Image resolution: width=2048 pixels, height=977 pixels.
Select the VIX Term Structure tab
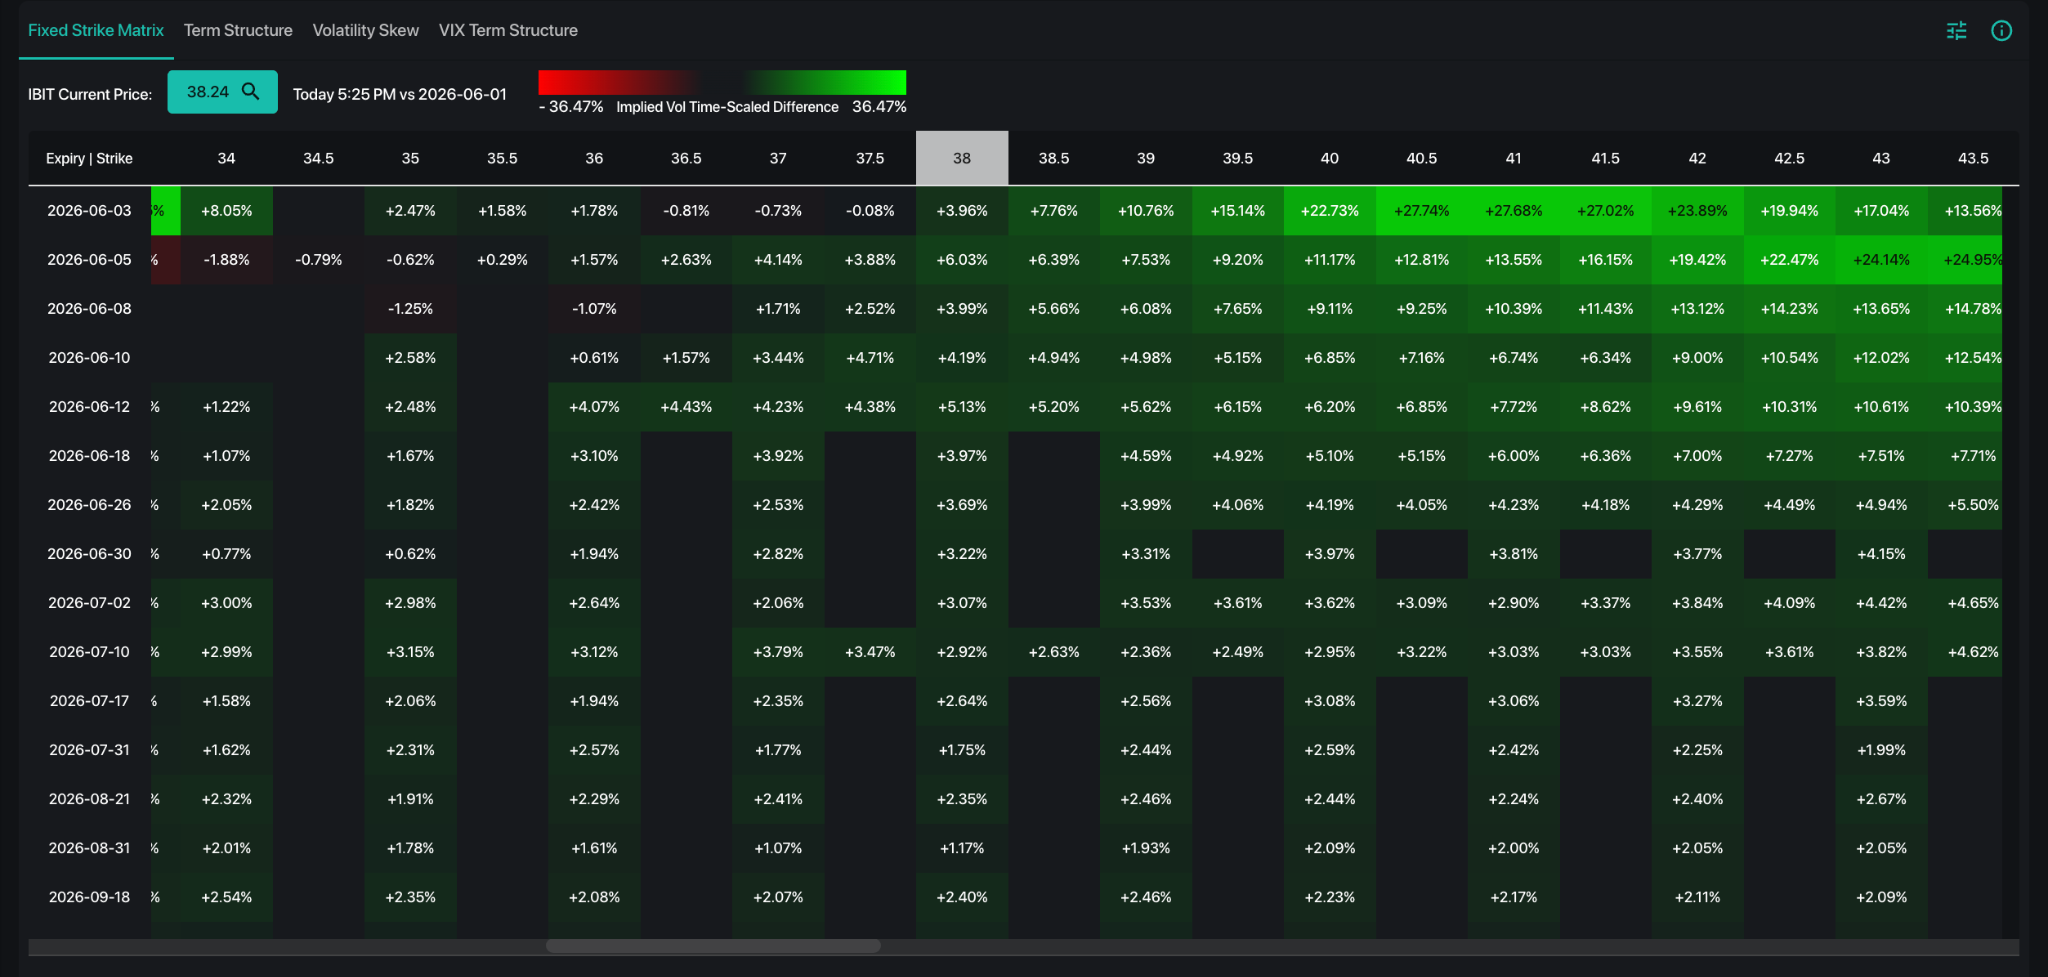[508, 30]
